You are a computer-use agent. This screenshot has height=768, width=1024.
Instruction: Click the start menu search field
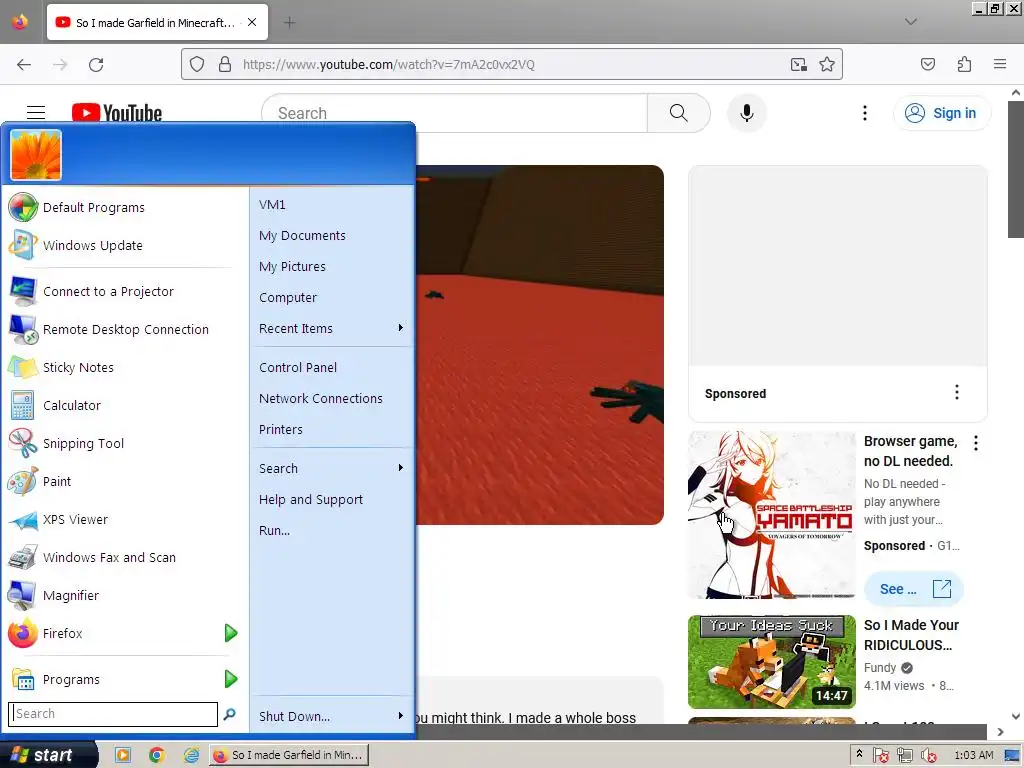click(113, 714)
